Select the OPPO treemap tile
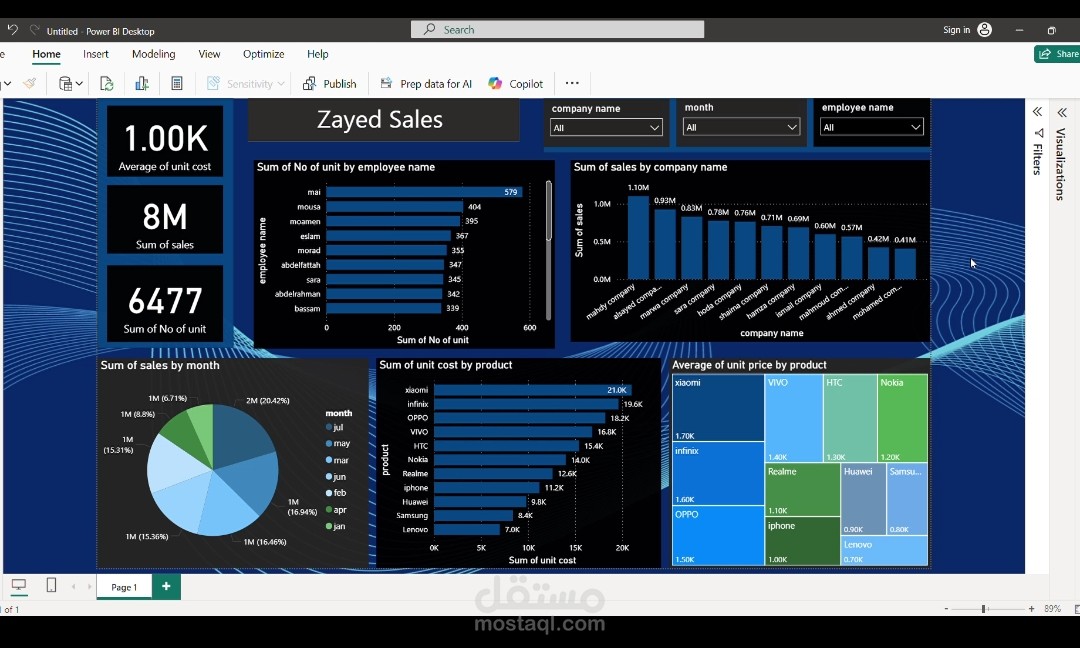 [718, 536]
